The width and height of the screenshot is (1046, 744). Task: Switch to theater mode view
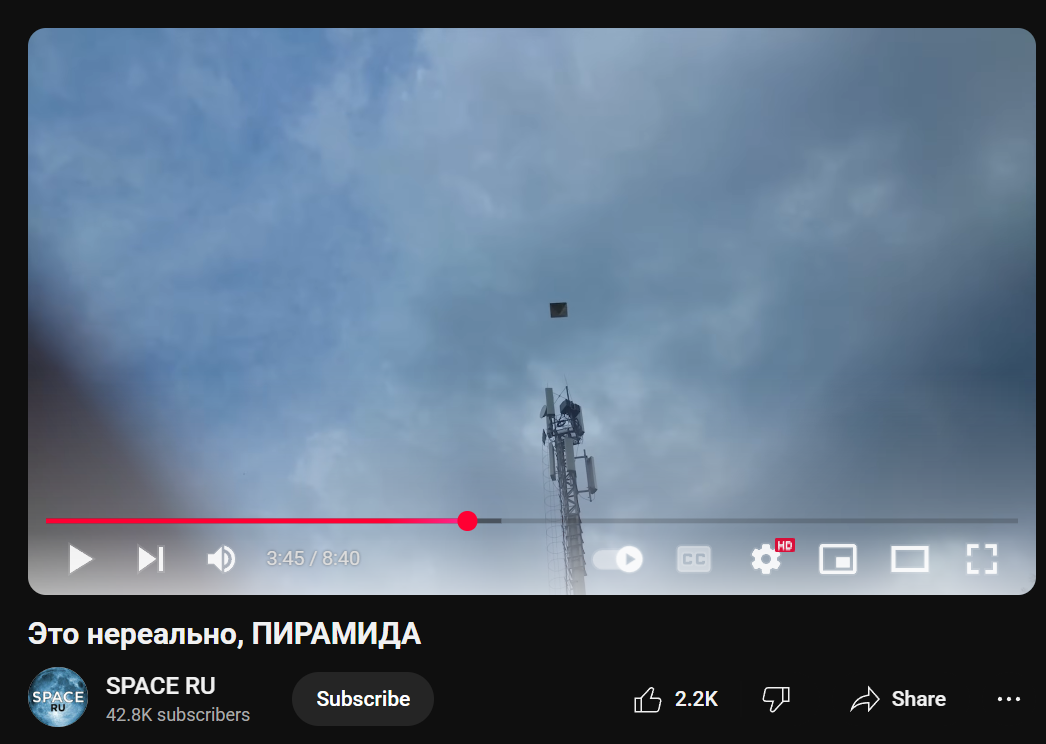coord(910,559)
